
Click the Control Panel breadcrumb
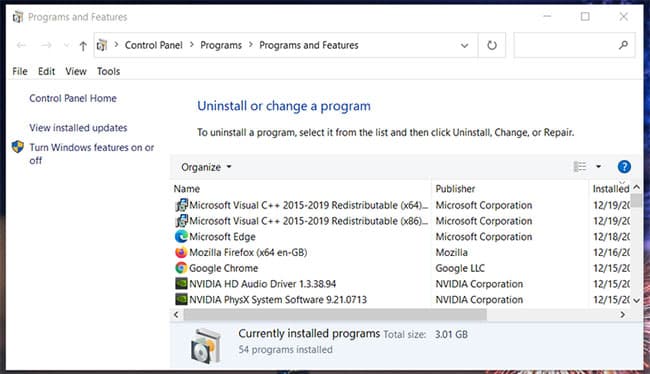click(153, 45)
